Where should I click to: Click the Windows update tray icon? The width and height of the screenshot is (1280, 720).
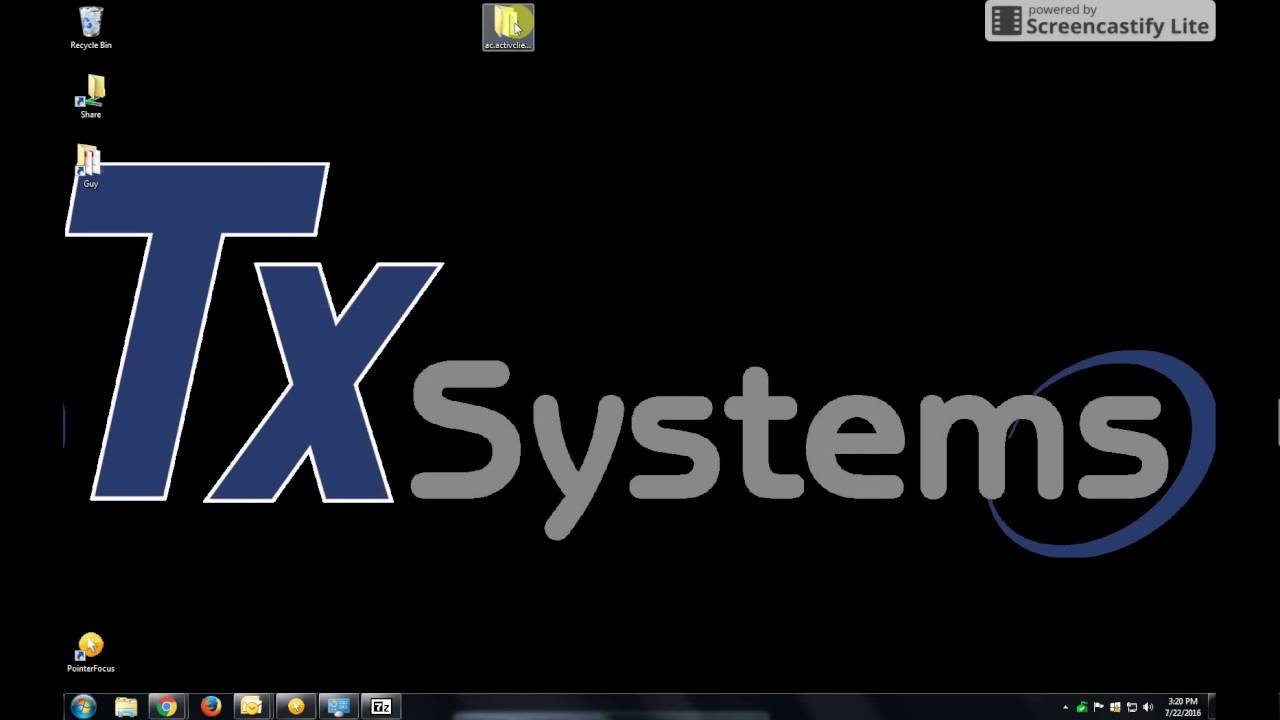click(x=1115, y=708)
